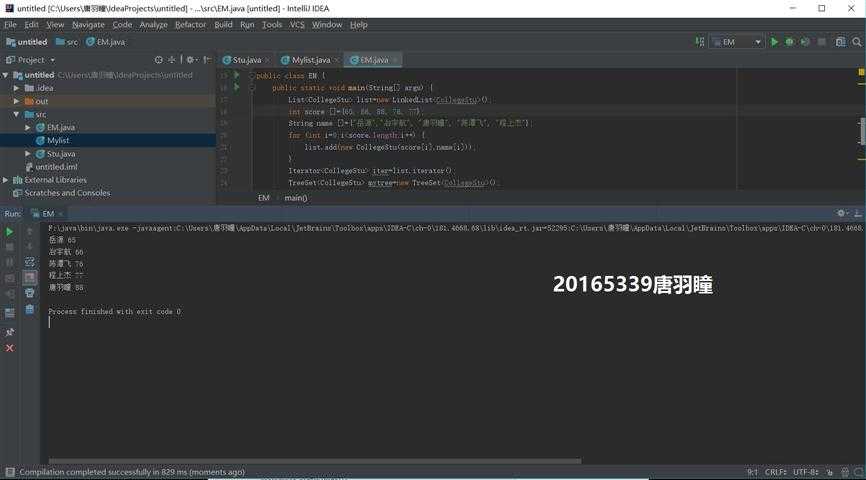Rerun EM from the Run panel
The width and height of the screenshot is (866, 480).
coord(9,232)
